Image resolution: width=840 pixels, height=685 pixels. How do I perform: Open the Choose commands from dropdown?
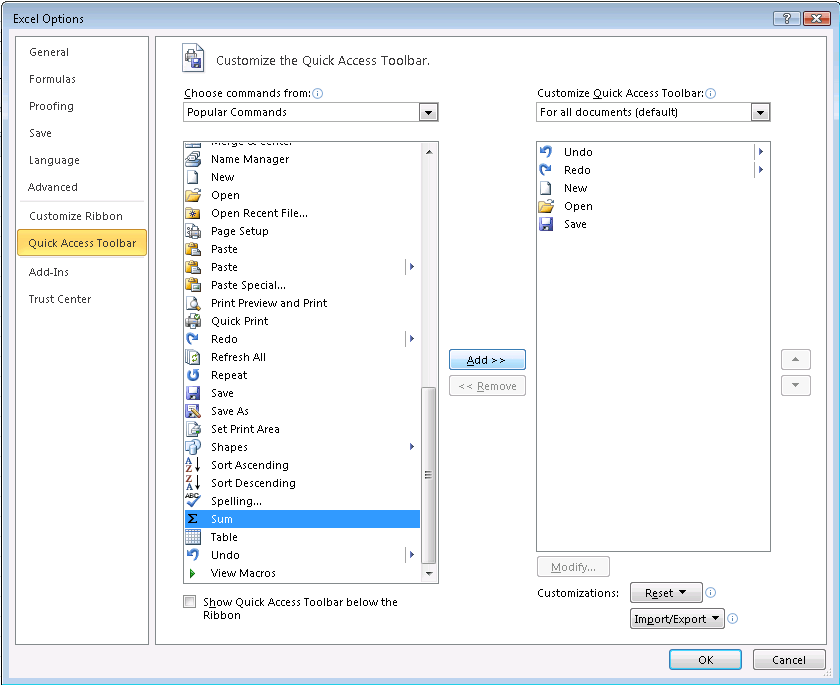pos(428,112)
